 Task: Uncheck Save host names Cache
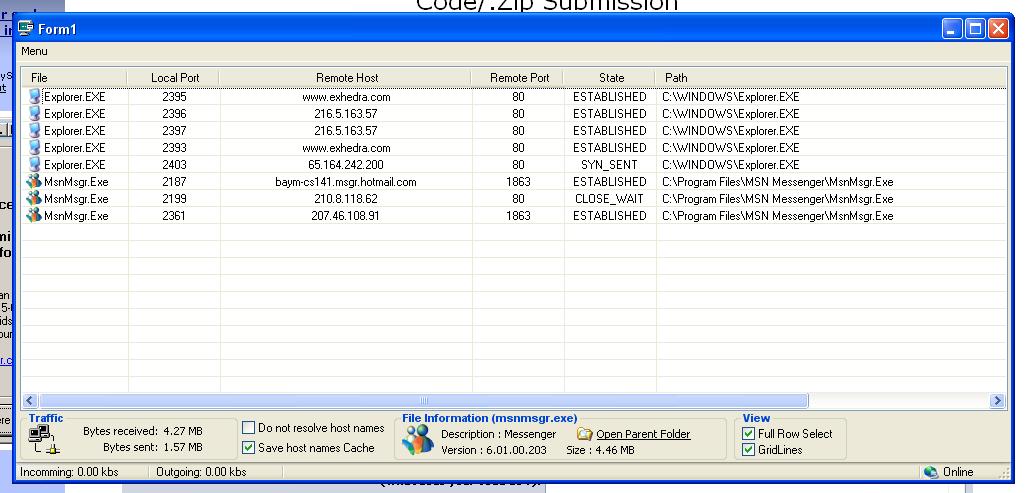pyautogui.click(x=249, y=448)
